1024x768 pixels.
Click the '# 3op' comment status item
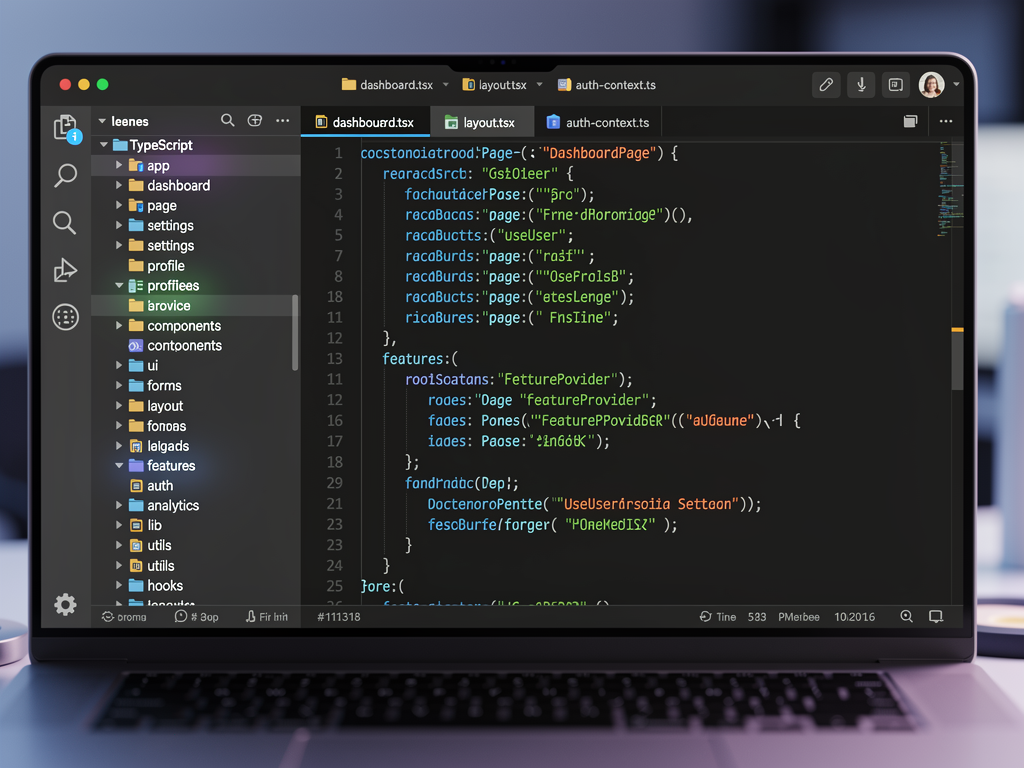[197, 617]
